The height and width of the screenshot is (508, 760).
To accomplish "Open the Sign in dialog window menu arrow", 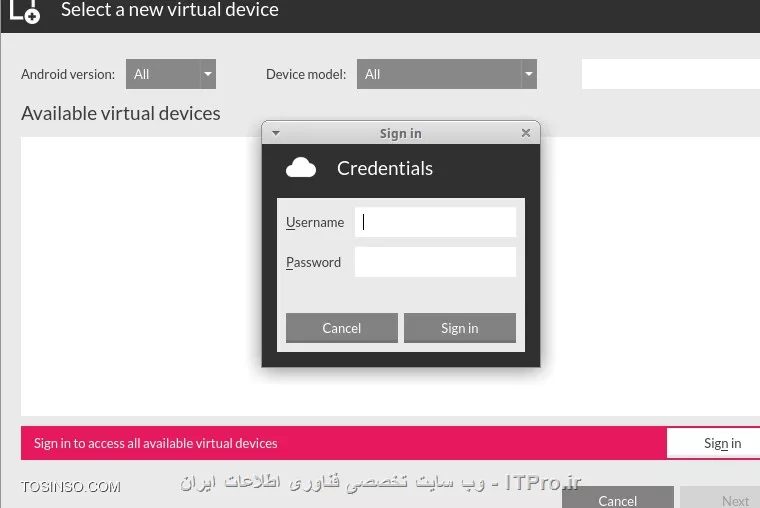I will 276,133.
